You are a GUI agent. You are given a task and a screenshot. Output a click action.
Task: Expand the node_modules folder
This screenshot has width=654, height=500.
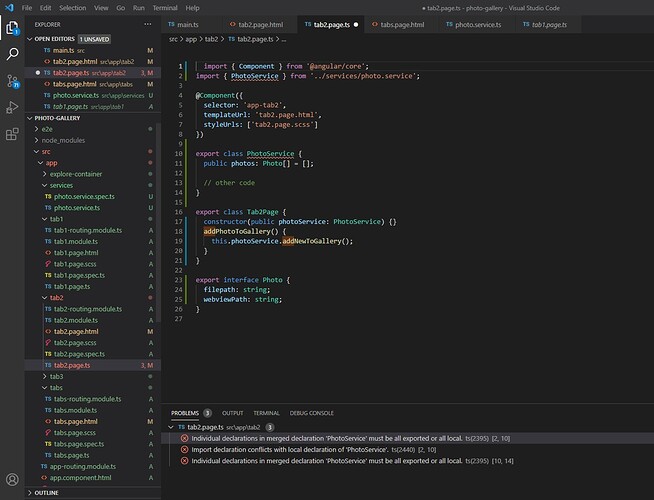[37, 140]
